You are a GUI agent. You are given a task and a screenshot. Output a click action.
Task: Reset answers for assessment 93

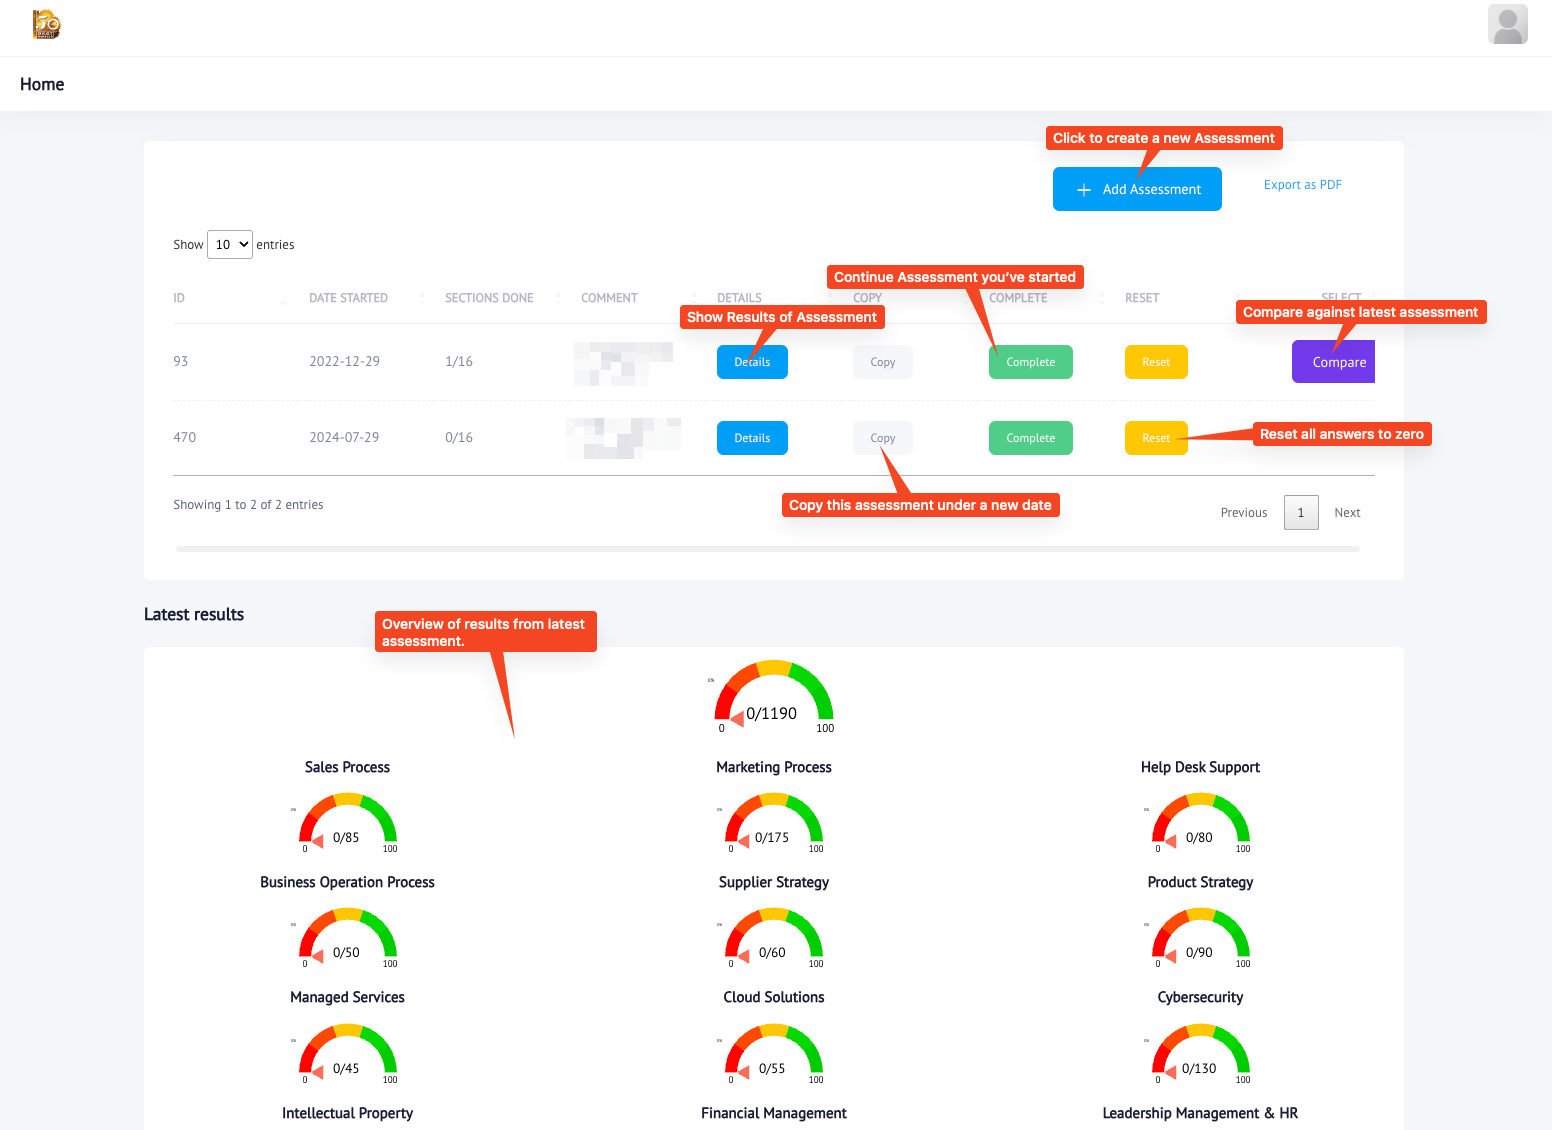coord(1156,362)
